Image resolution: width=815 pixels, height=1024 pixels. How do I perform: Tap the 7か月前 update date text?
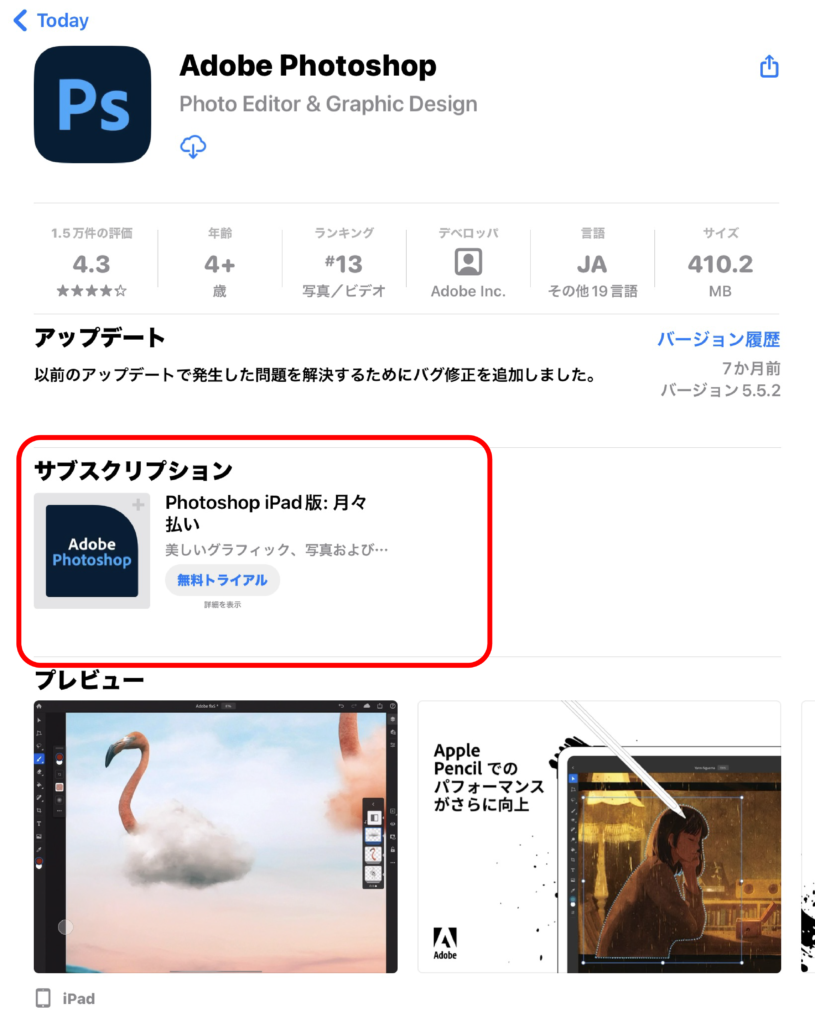(x=751, y=368)
